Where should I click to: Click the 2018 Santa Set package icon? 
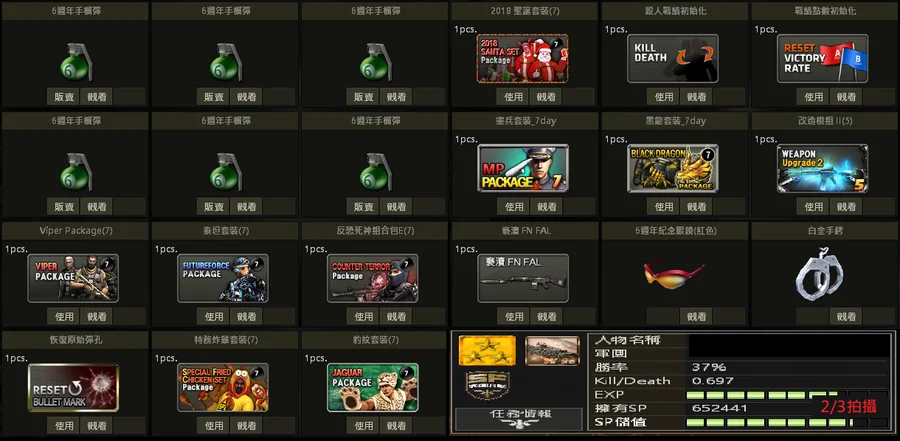click(522, 59)
